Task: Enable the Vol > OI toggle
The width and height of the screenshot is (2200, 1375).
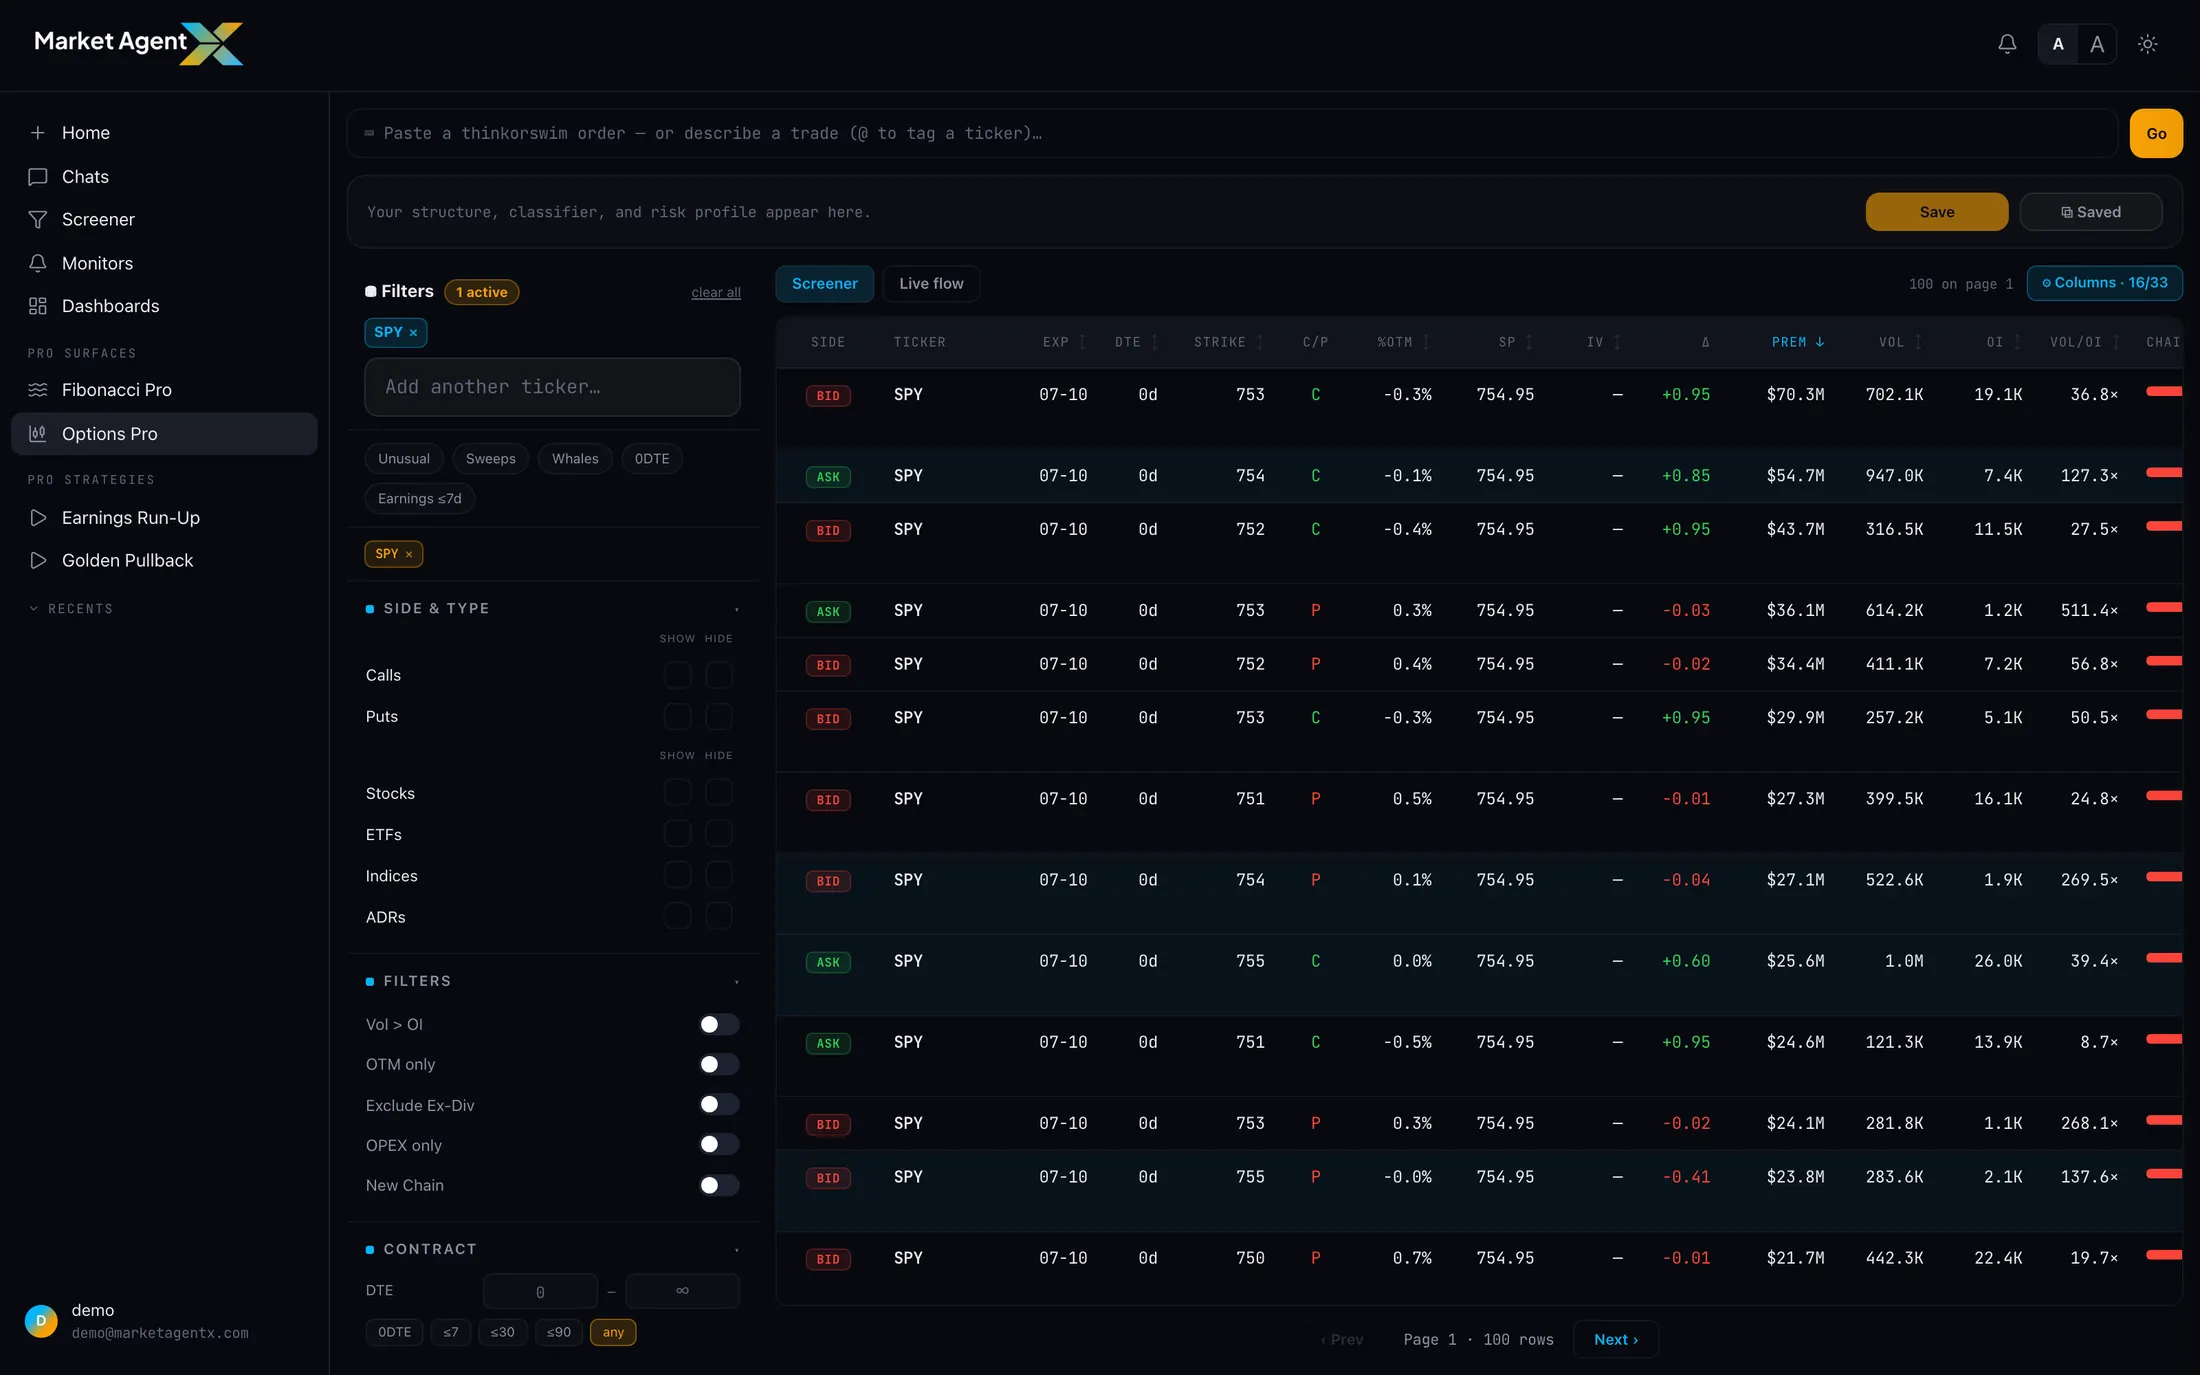Action: click(x=719, y=1024)
